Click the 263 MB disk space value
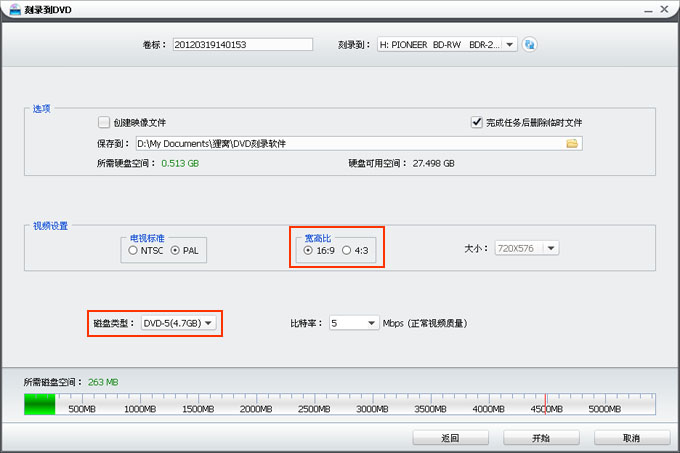Viewport: 680px width, 453px height. pos(103,382)
